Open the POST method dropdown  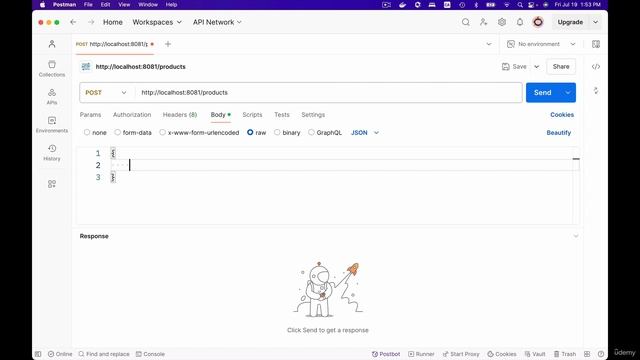coord(106,93)
